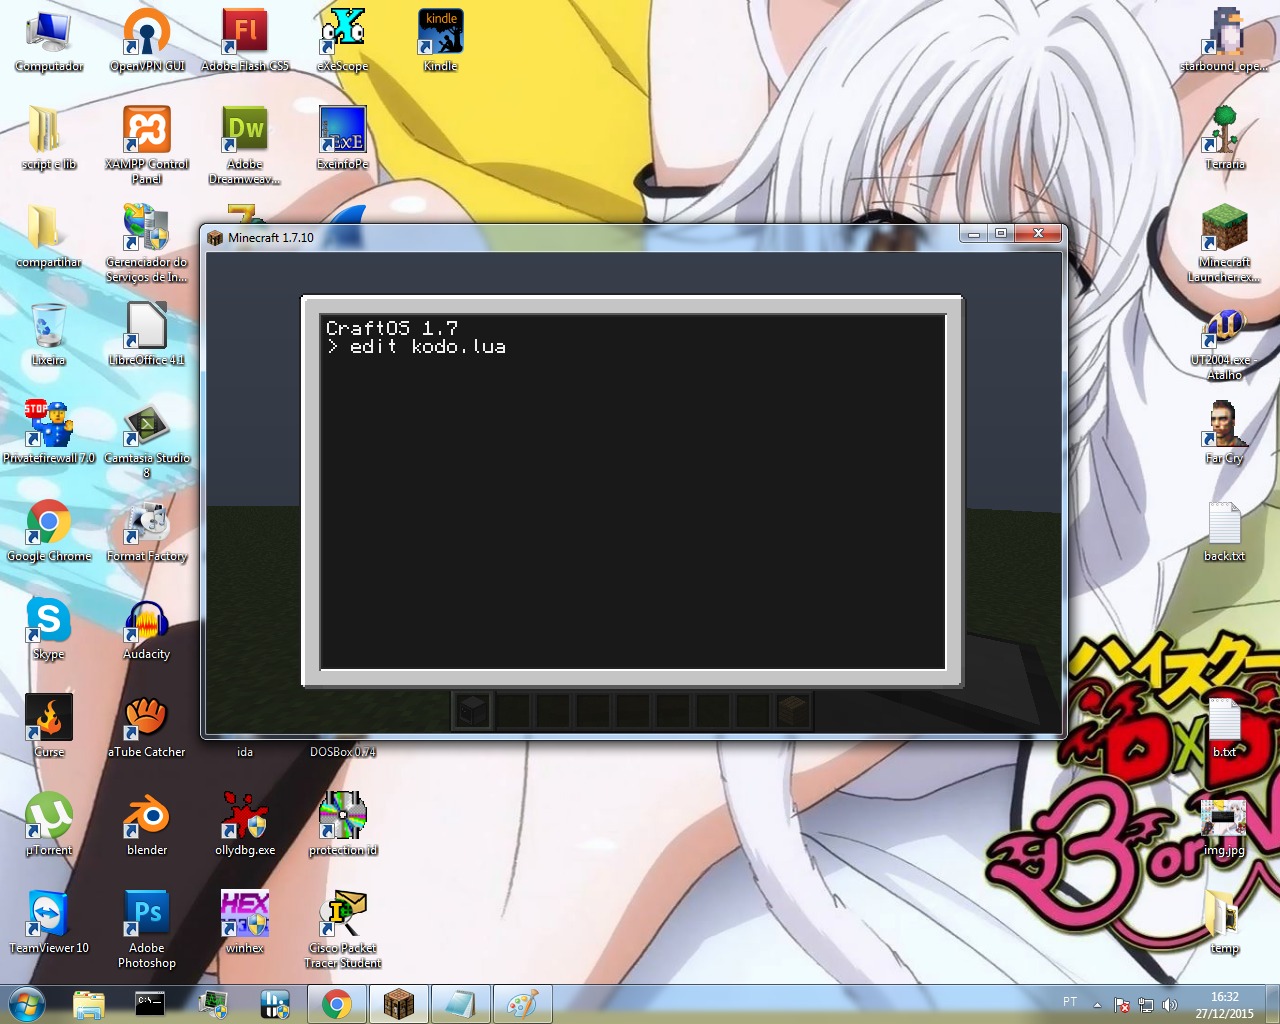1280x1024 pixels.
Task: Open the compartilhar folder
Action: click(x=48, y=236)
